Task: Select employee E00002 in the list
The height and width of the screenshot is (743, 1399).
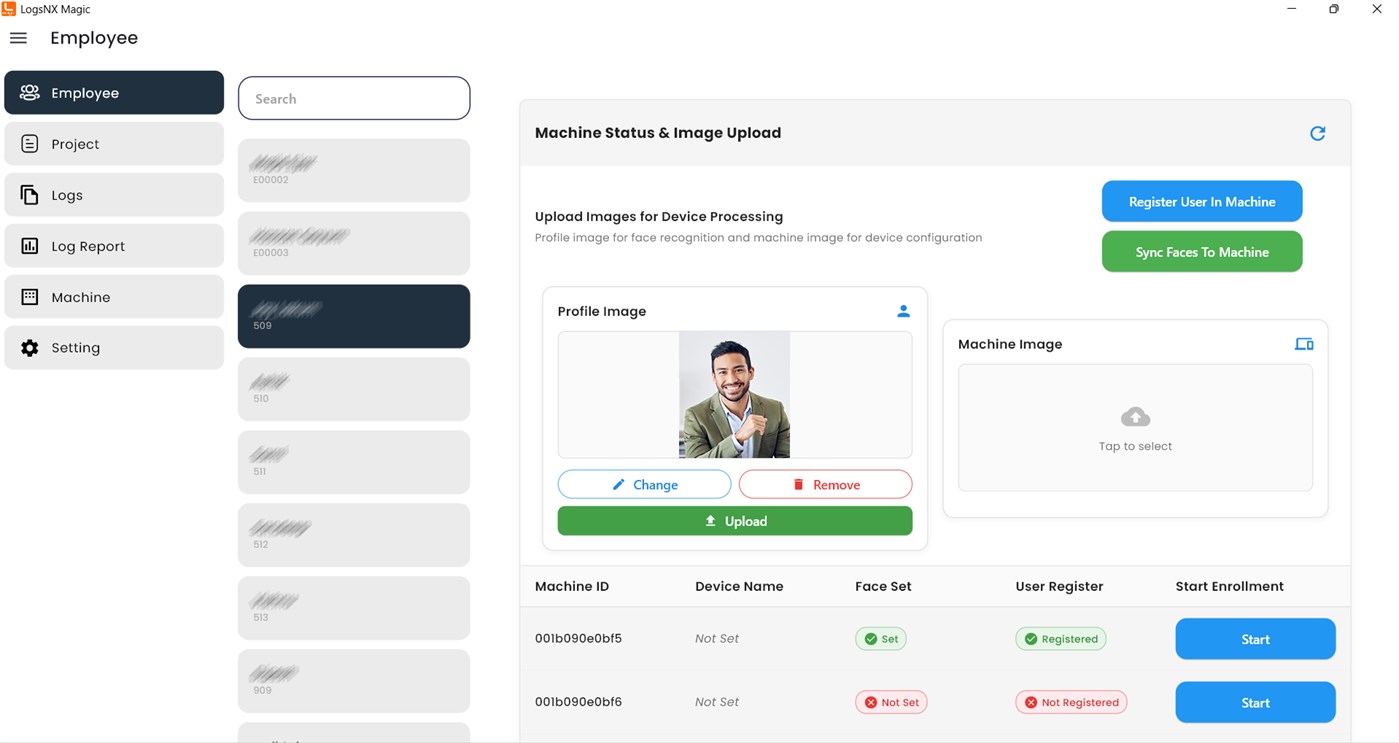Action: pos(354,171)
